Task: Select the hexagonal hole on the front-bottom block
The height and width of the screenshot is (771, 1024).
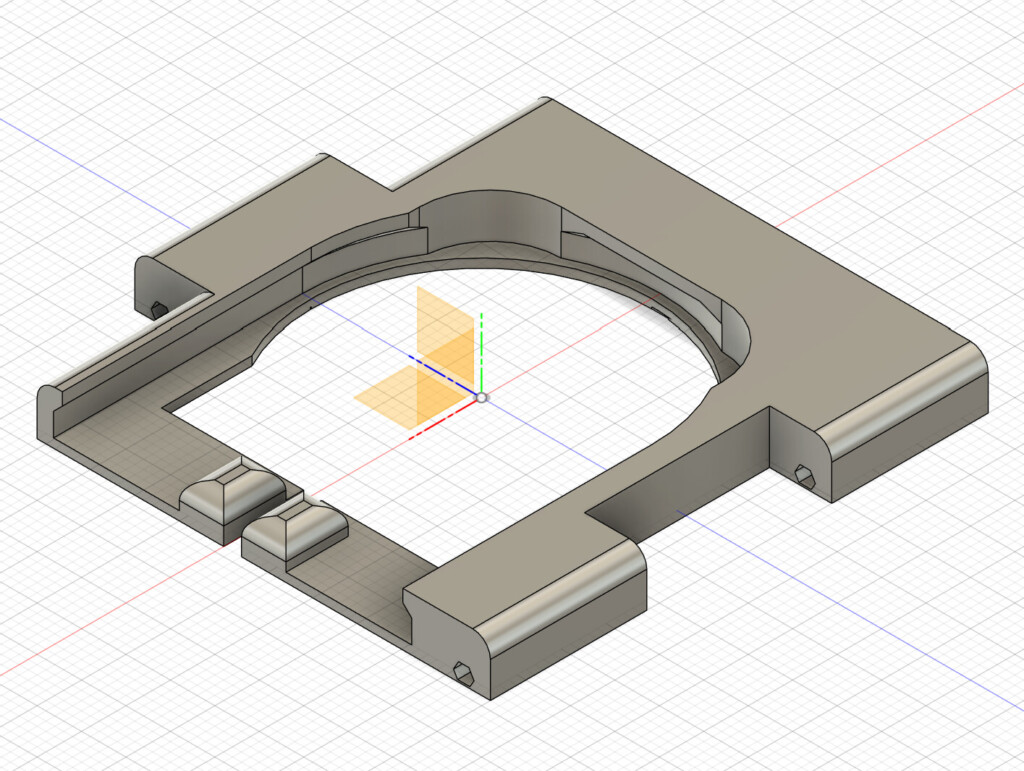Action: point(464,672)
